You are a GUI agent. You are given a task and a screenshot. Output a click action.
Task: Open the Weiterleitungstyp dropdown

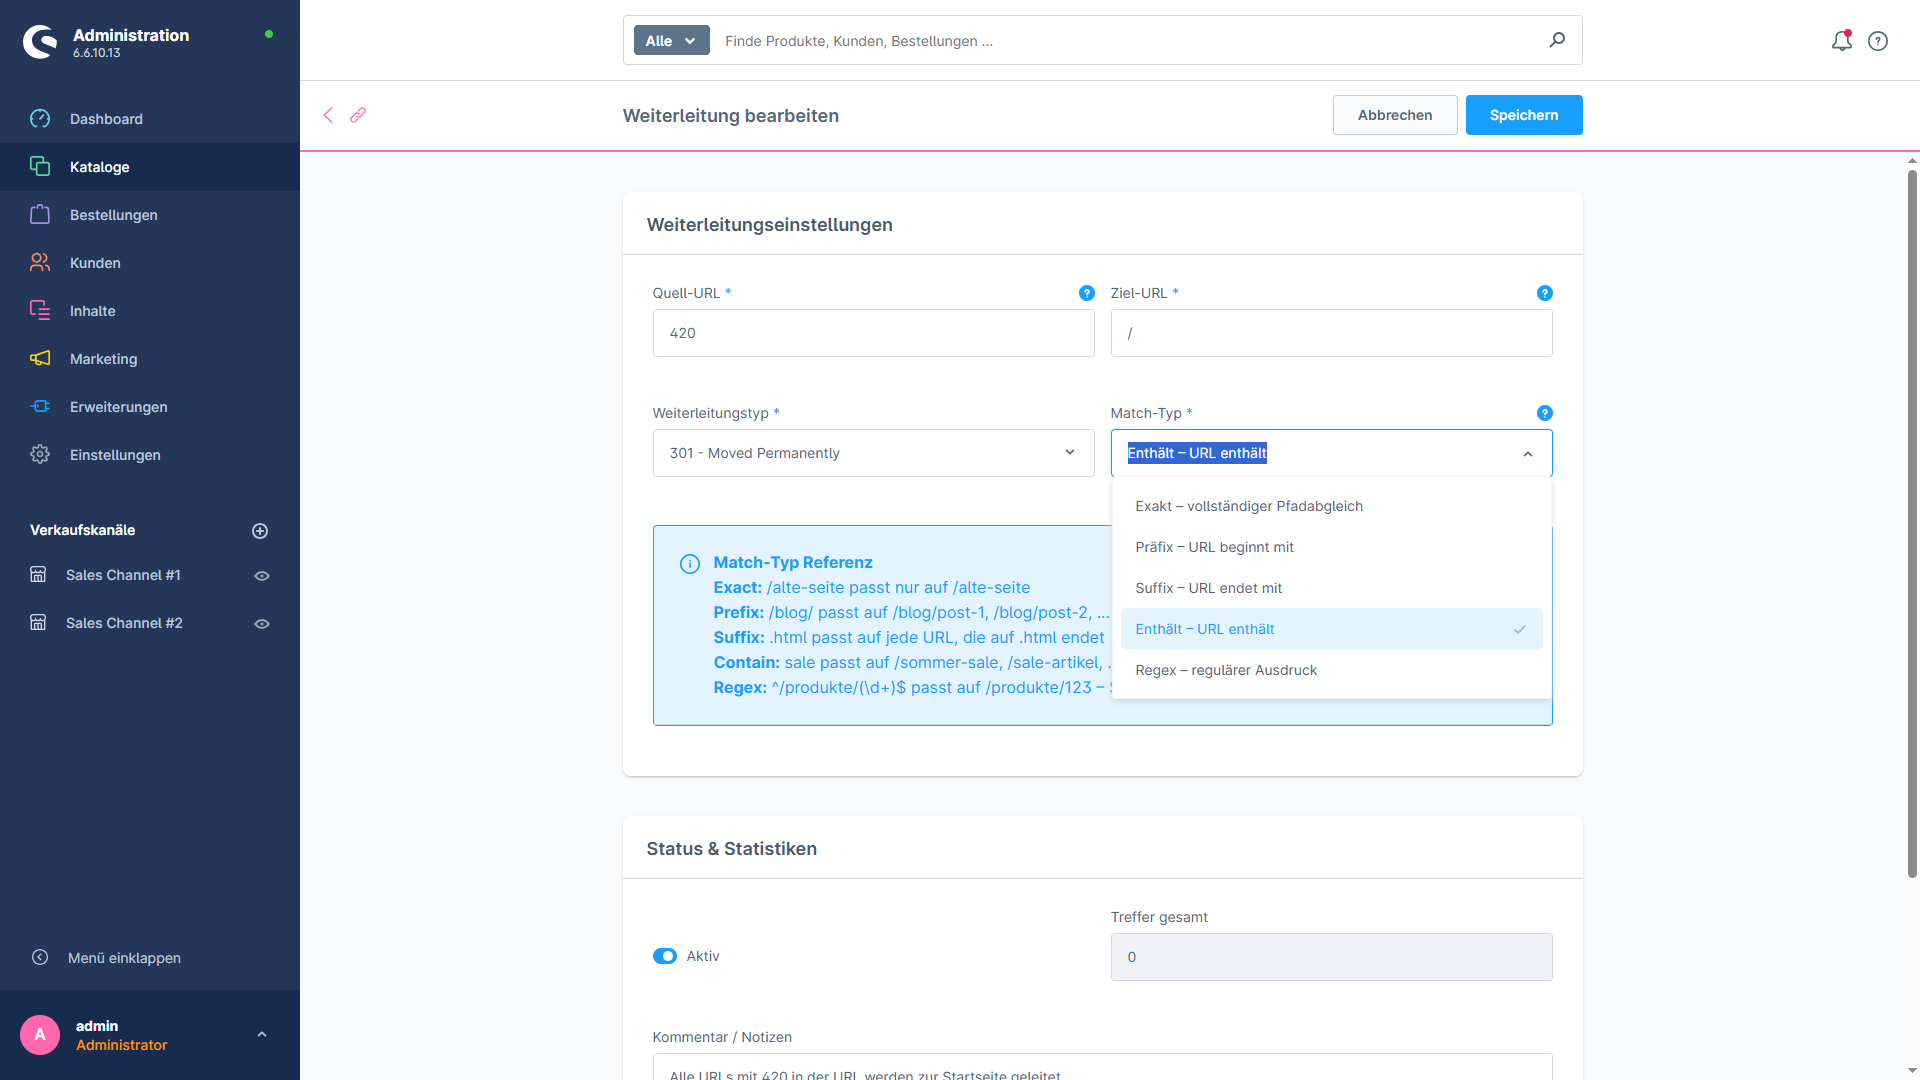pyautogui.click(x=873, y=453)
